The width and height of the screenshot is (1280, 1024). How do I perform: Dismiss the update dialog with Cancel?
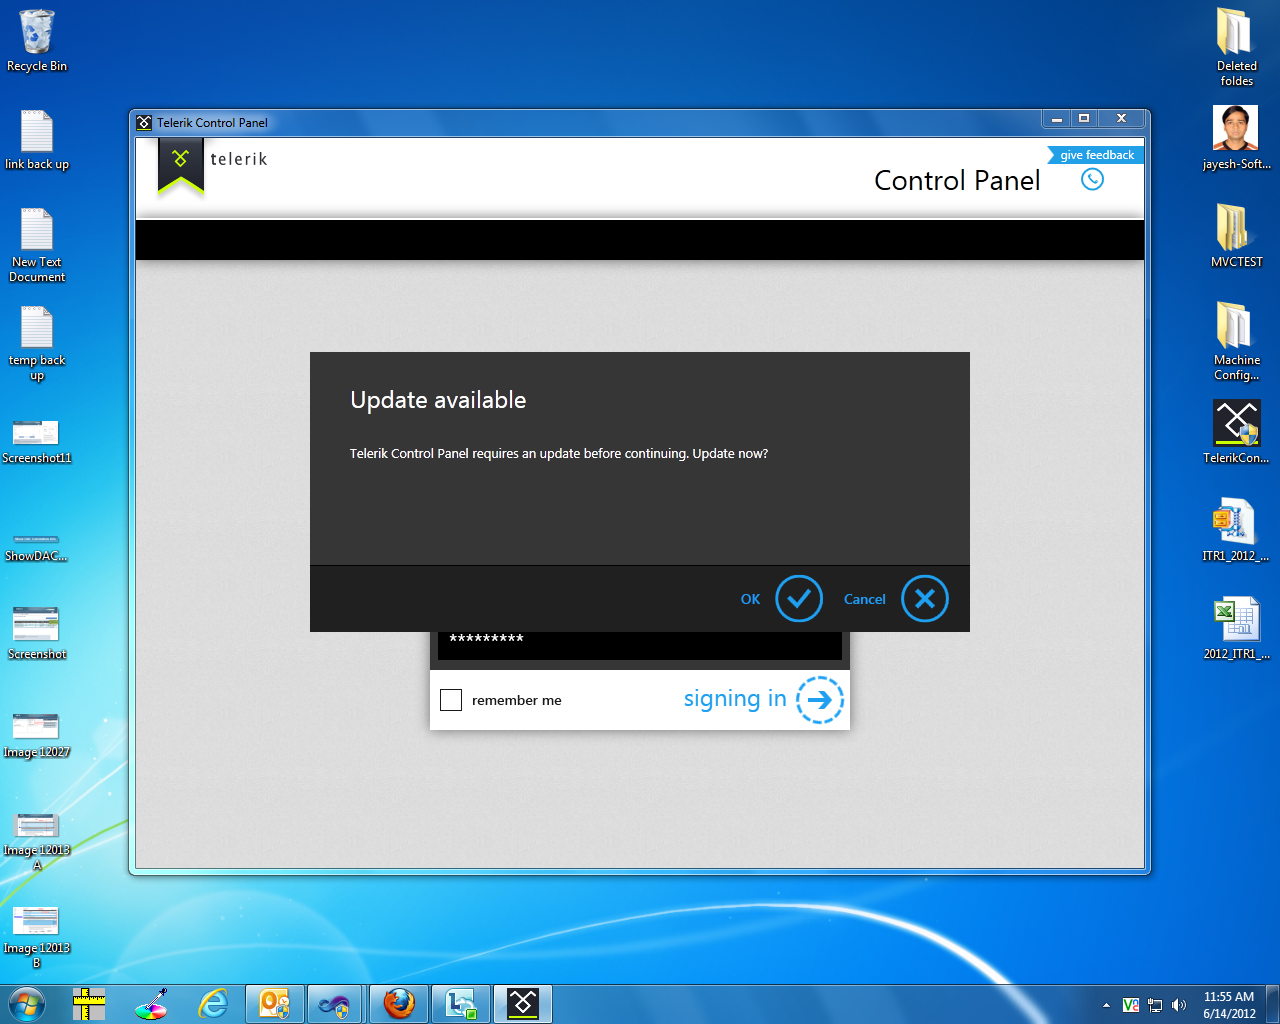[924, 599]
